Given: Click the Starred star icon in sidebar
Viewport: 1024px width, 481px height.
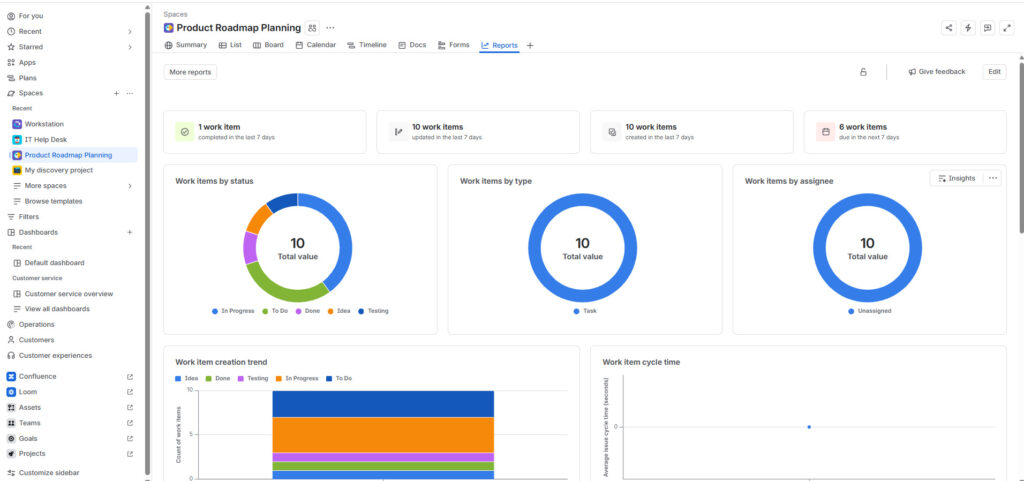Looking at the screenshot, I should 10,47.
